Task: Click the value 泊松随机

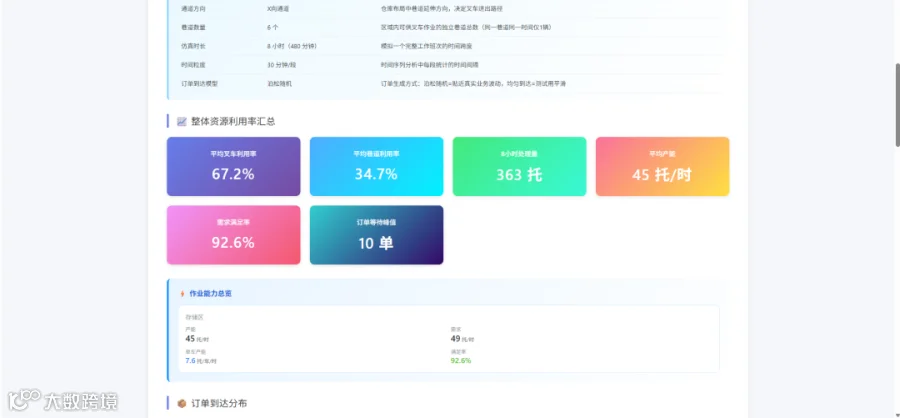Action: 280,84
